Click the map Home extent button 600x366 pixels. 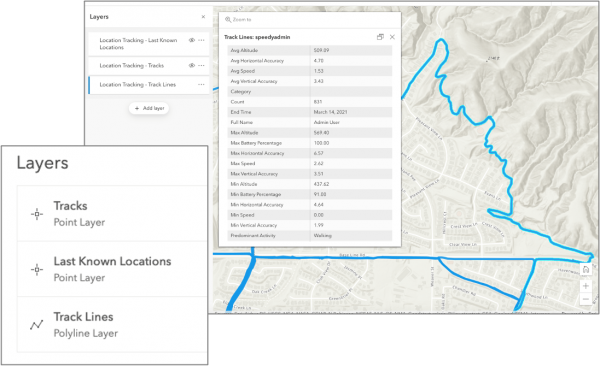(x=586, y=270)
